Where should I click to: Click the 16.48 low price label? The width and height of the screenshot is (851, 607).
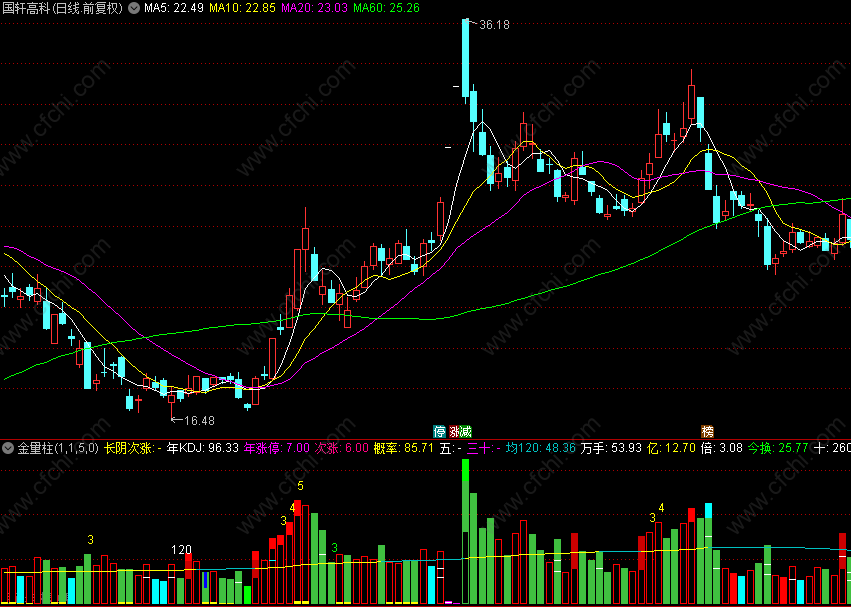[199, 420]
